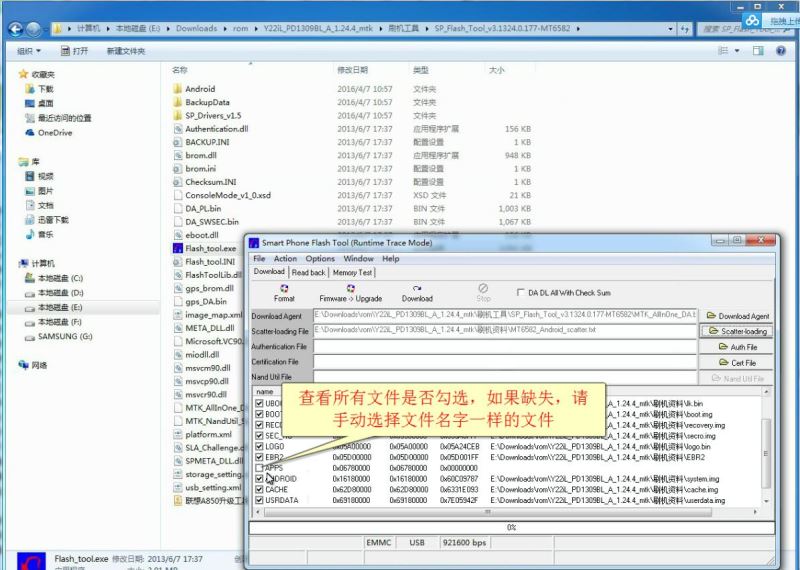This screenshot has width=800, height=570.
Task: Open the Window menu
Action: (358, 259)
